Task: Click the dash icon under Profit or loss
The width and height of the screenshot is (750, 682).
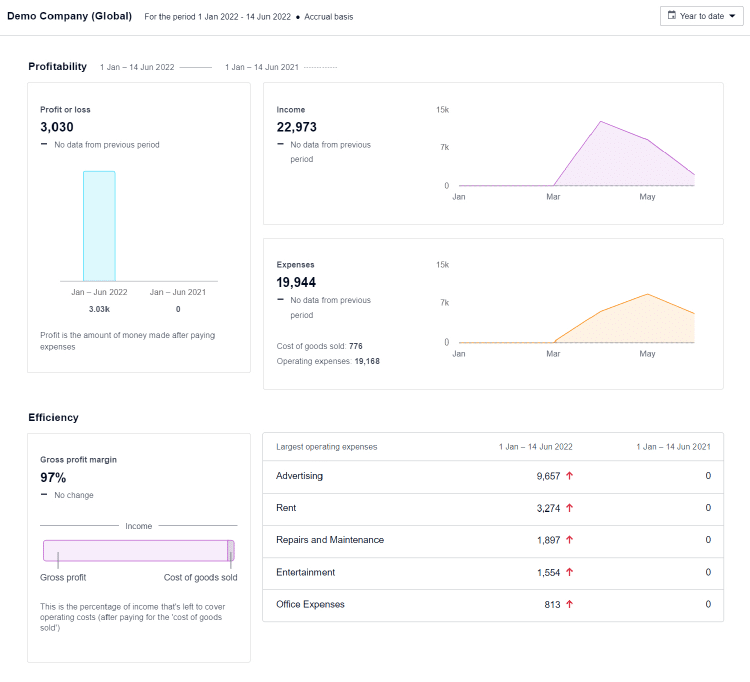Action: pyautogui.click(x=44, y=145)
